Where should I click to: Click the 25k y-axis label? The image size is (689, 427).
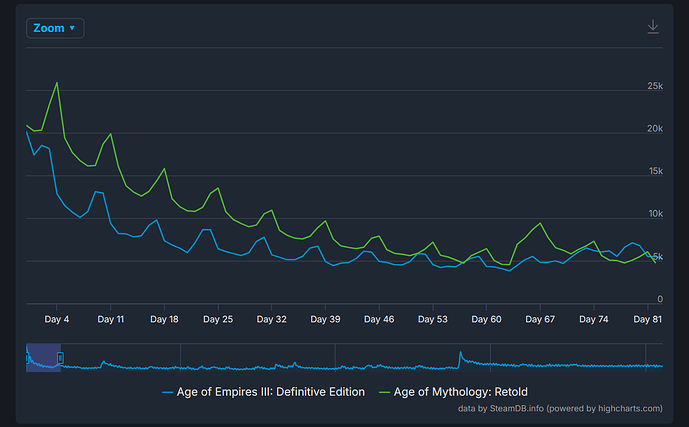click(655, 86)
